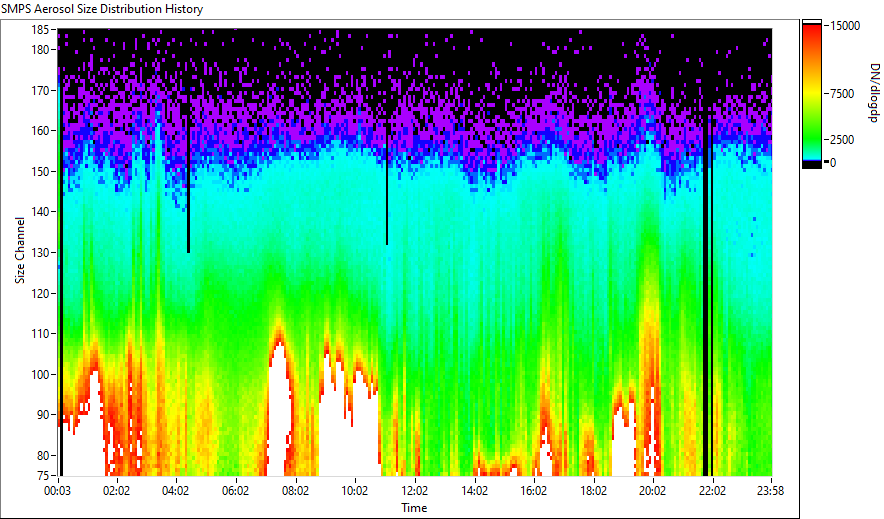Click the 23:58 time tick label
Screen dimensions: 884x519
(770, 491)
